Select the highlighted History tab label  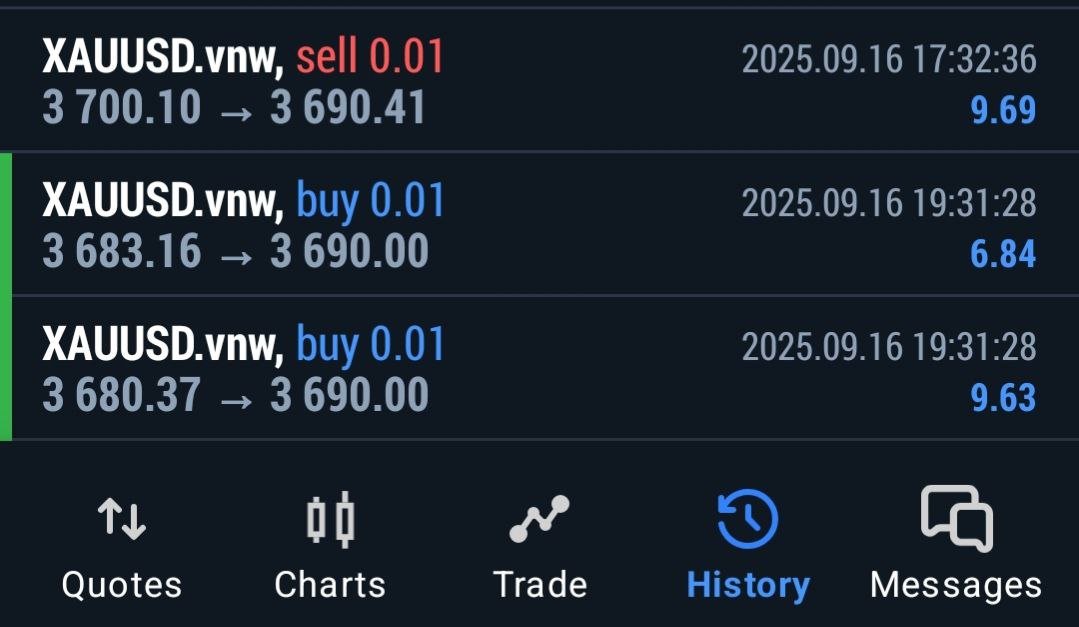[748, 584]
